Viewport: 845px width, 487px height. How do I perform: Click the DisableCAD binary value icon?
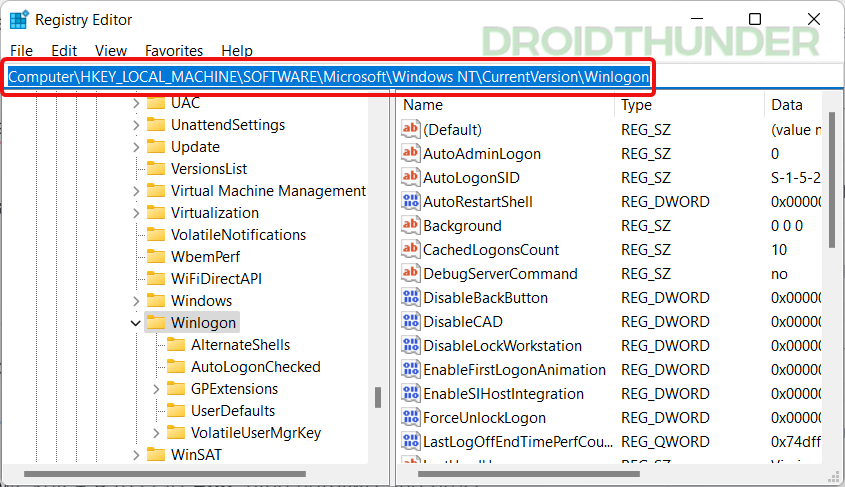(410, 322)
